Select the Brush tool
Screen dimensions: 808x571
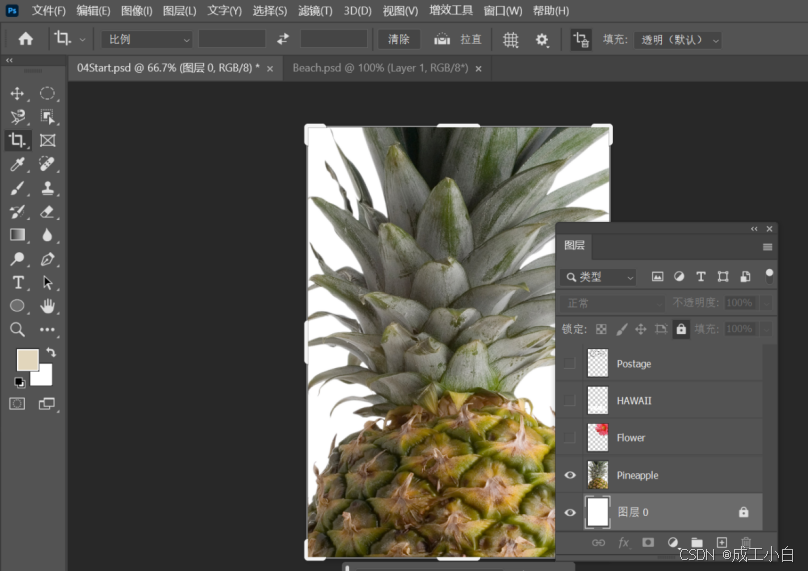tap(18, 188)
